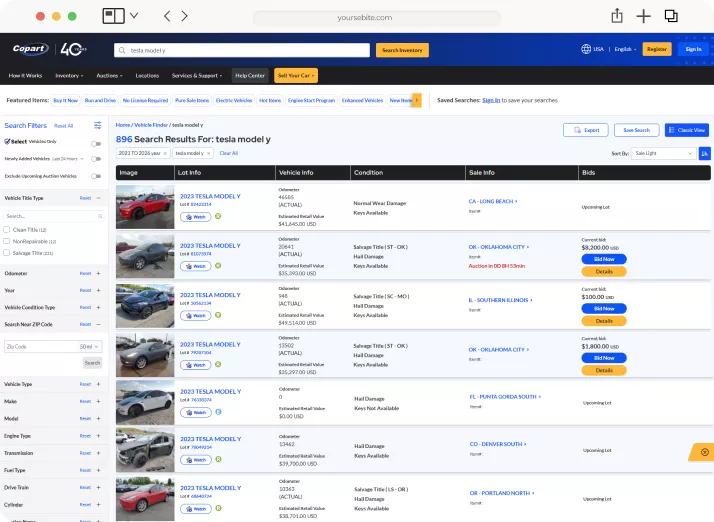714x522 pixels.
Task: Open How It Works page
Action: pos(25,76)
